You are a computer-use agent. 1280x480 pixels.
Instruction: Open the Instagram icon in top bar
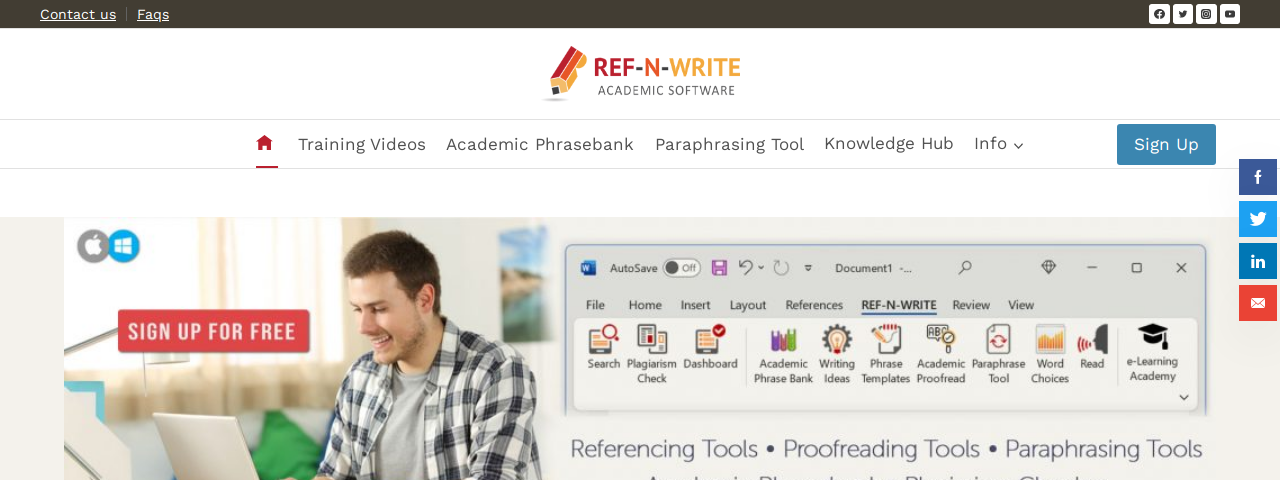[1206, 14]
